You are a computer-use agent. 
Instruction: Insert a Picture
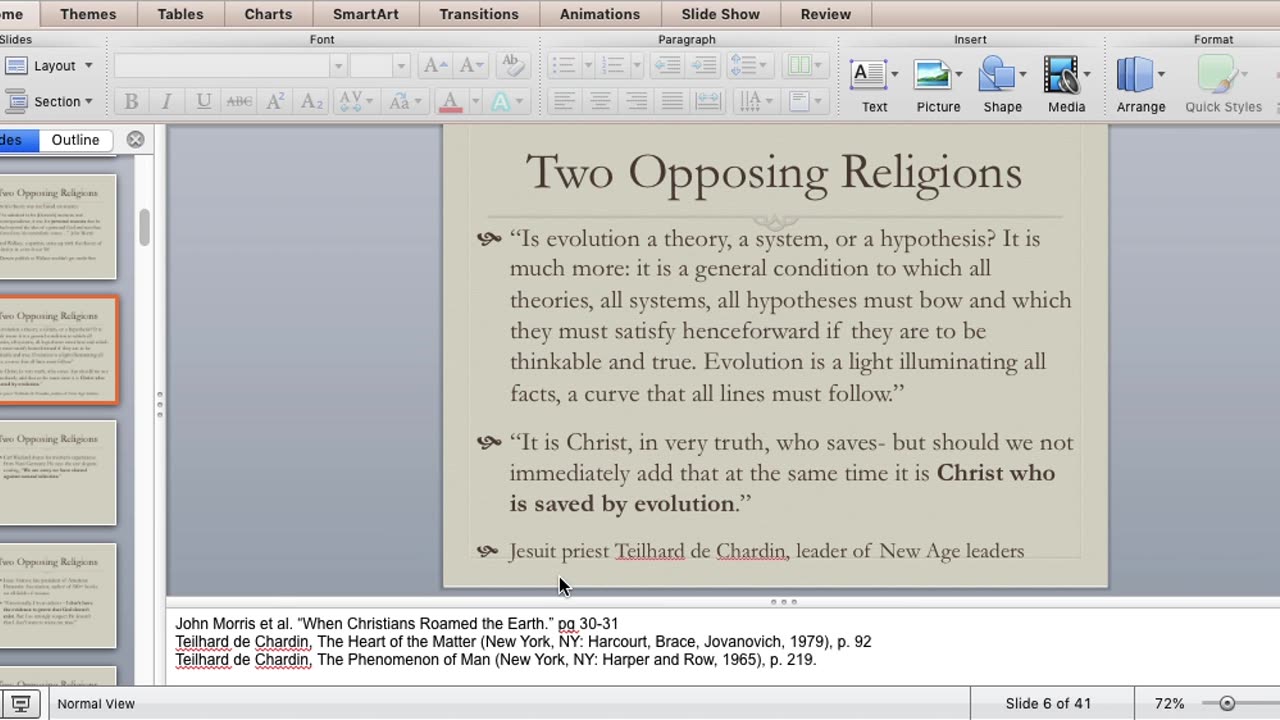(933, 84)
